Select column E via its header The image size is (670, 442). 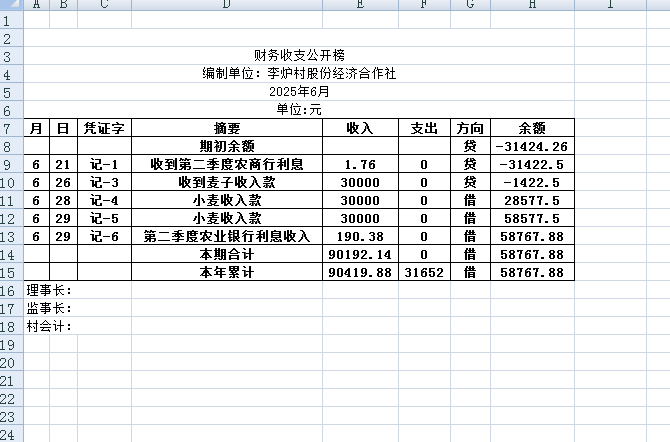point(360,5)
